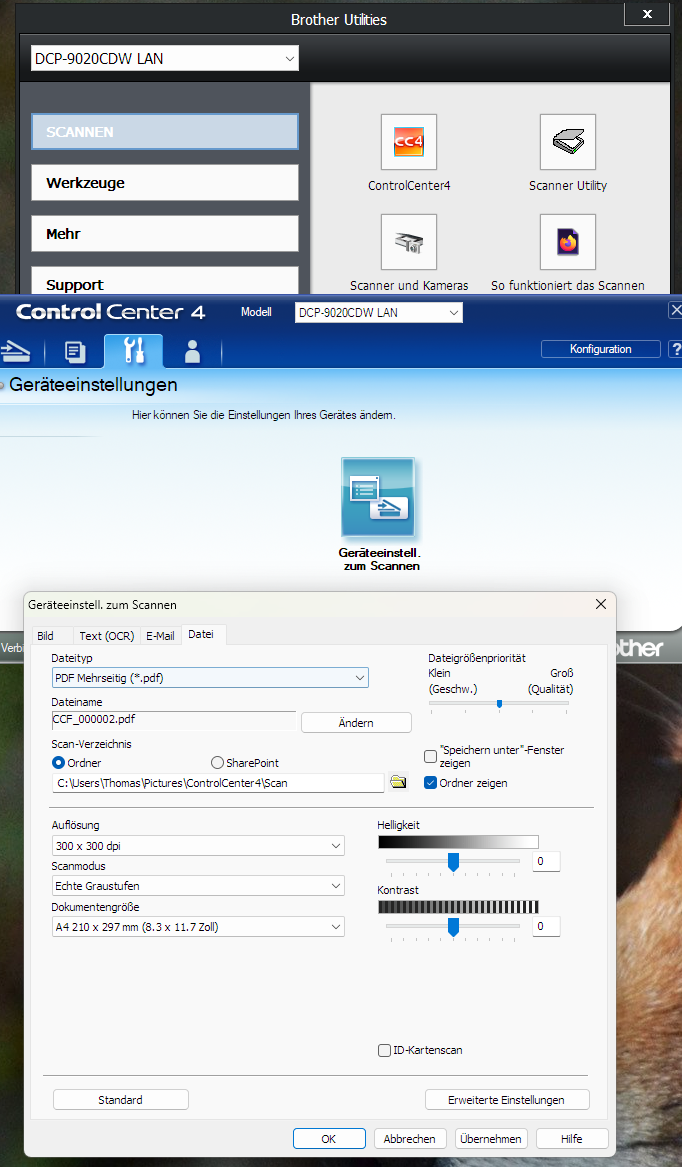Switch to the Text (OCR) tab
Image resolution: width=682 pixels, height=1167 pixels.
106,636
